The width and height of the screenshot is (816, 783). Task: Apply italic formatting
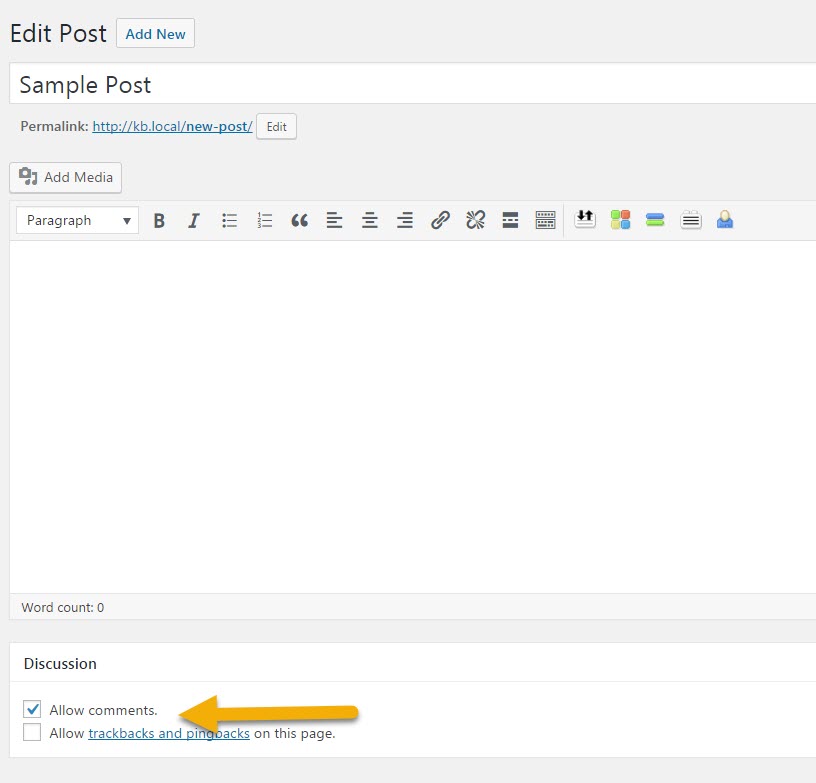click(194, 221)
